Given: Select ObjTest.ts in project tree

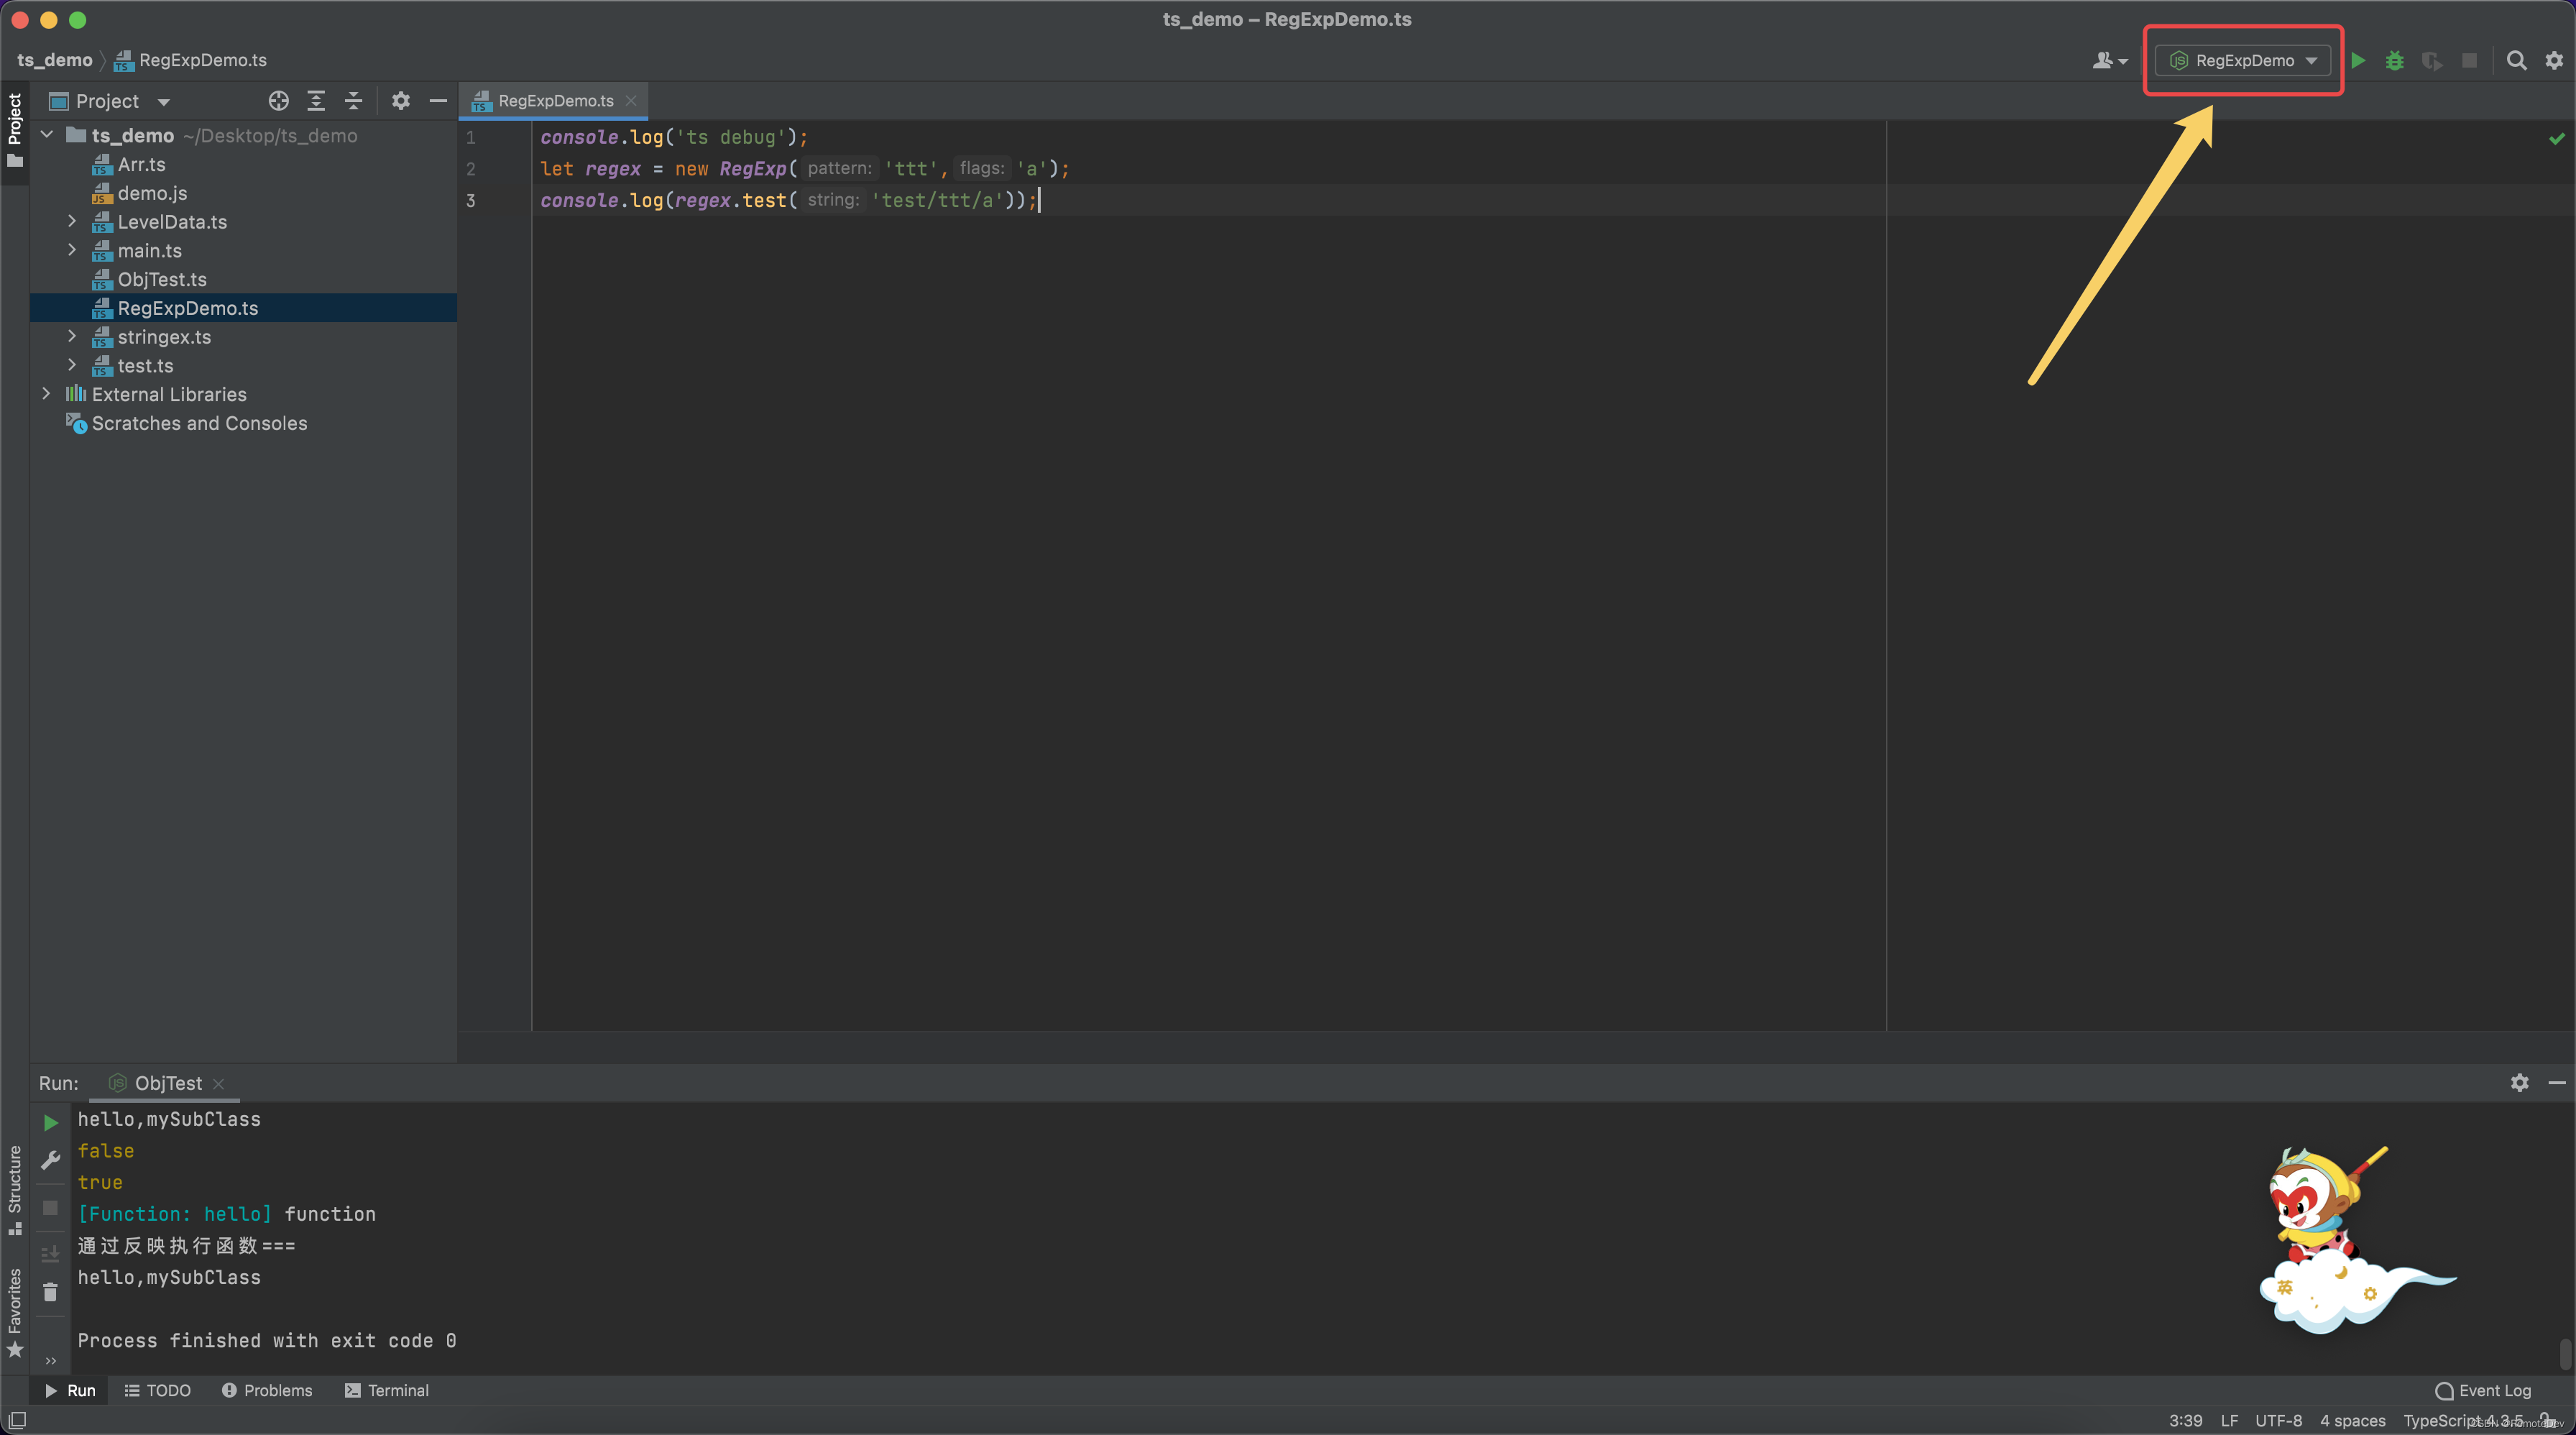Looking at the screenshot, I should (162, 279).
